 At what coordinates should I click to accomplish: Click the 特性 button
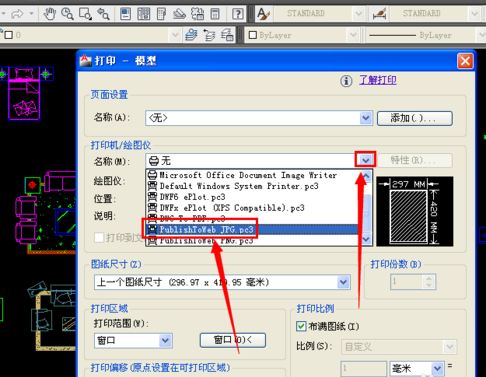[x=415, y=160]
